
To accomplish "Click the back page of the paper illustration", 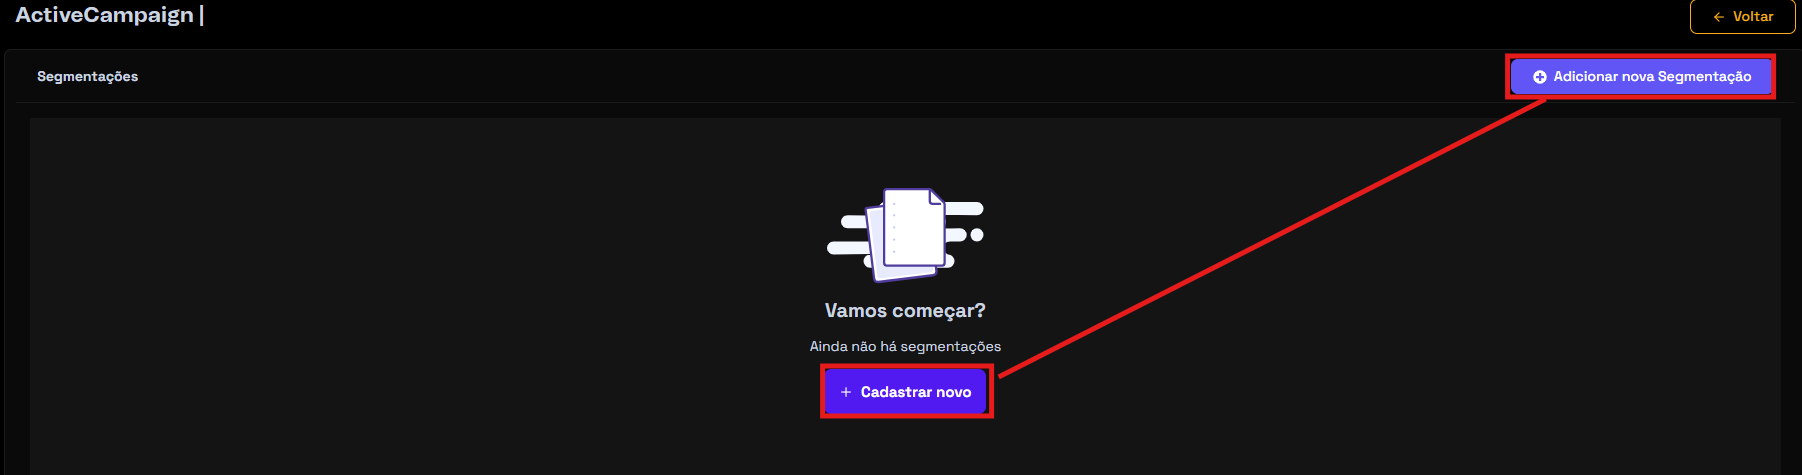I will [x=877, y=250].
